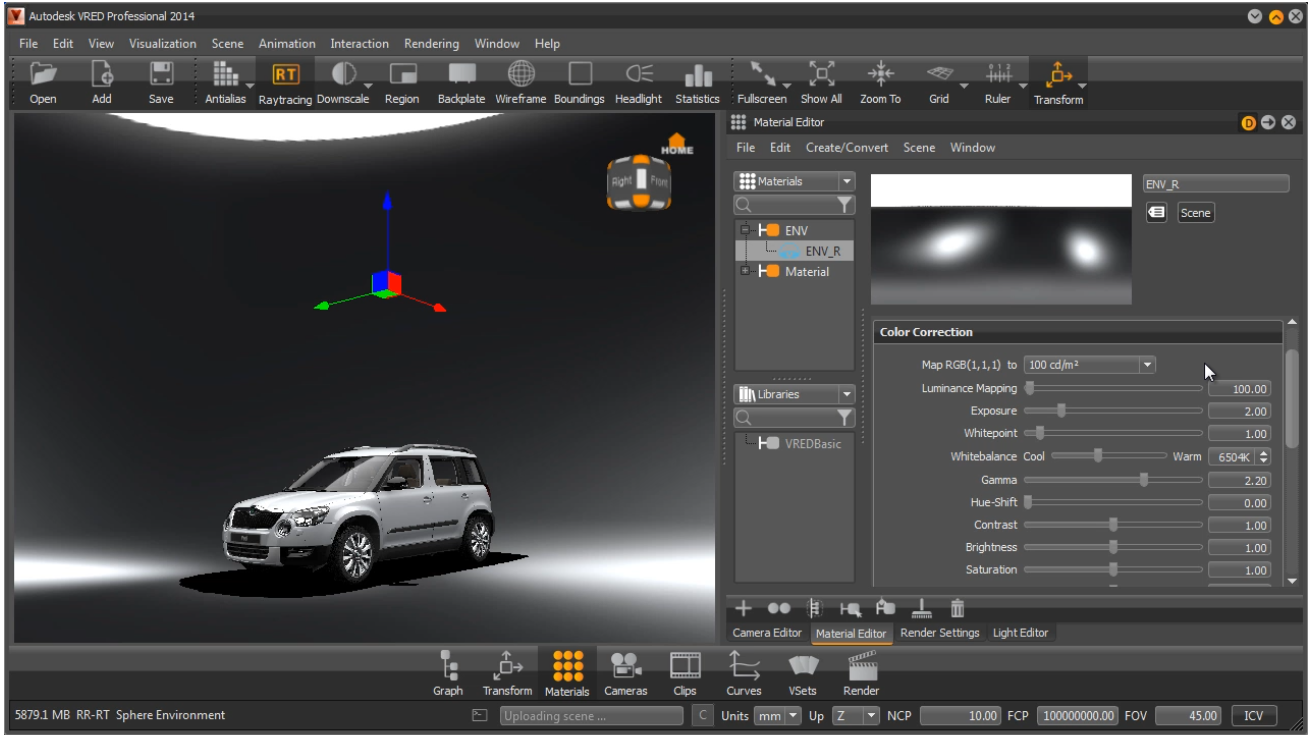Toggle the Grid toolbar icon

click(x=939, y=82)
